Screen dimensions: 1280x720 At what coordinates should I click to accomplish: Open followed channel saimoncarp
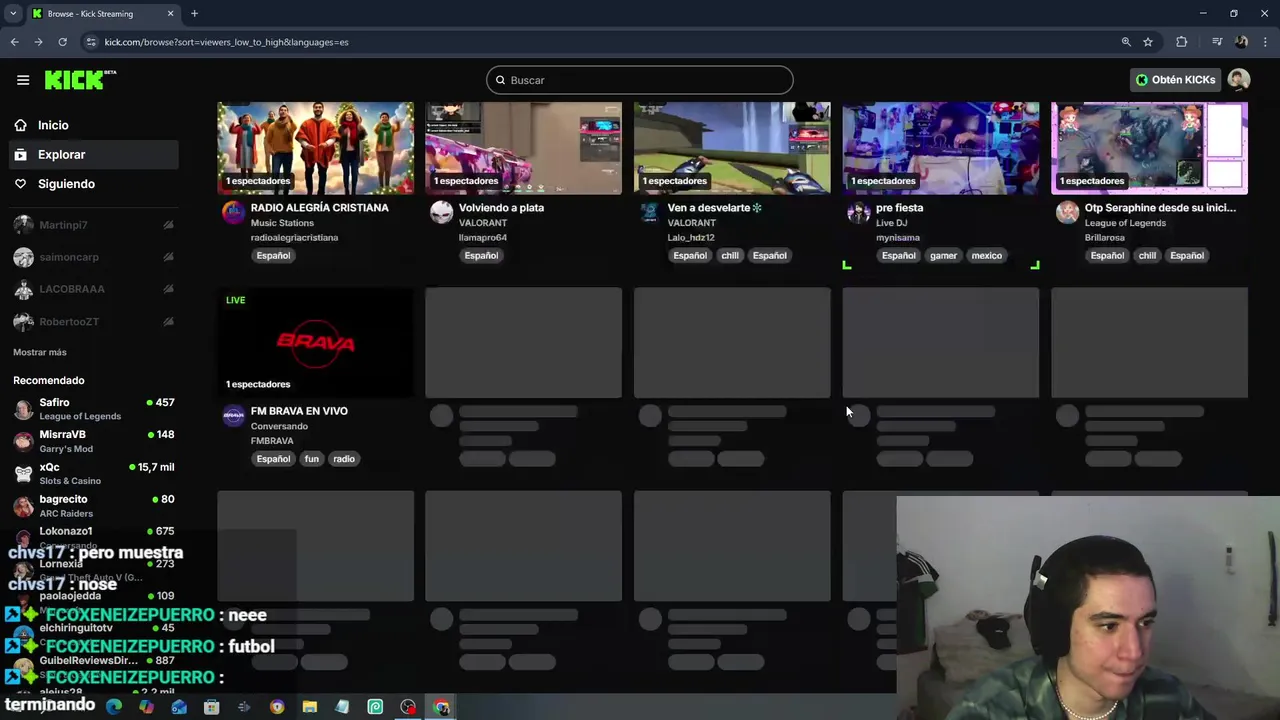point(94,257)
